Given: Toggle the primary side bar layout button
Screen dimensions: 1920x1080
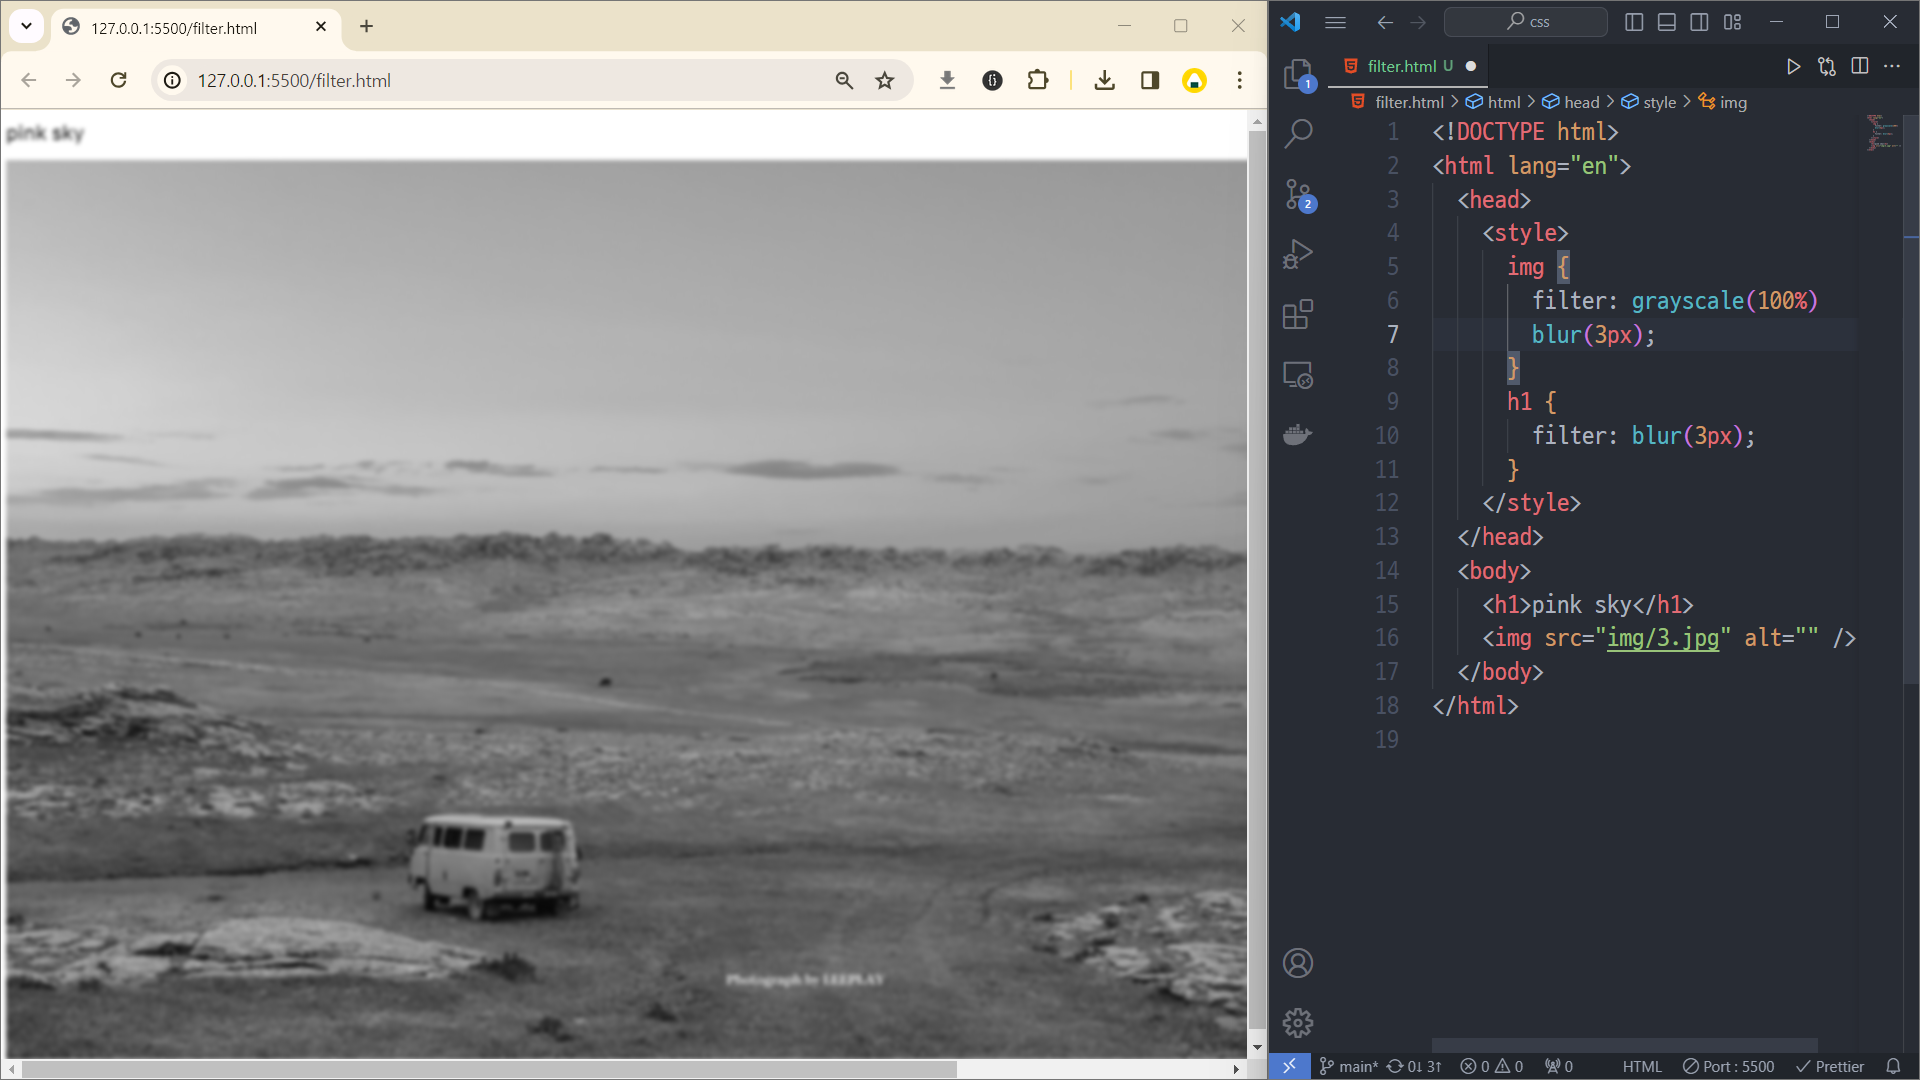Looking at the screenshot, I should click(x=1634, y=22).
